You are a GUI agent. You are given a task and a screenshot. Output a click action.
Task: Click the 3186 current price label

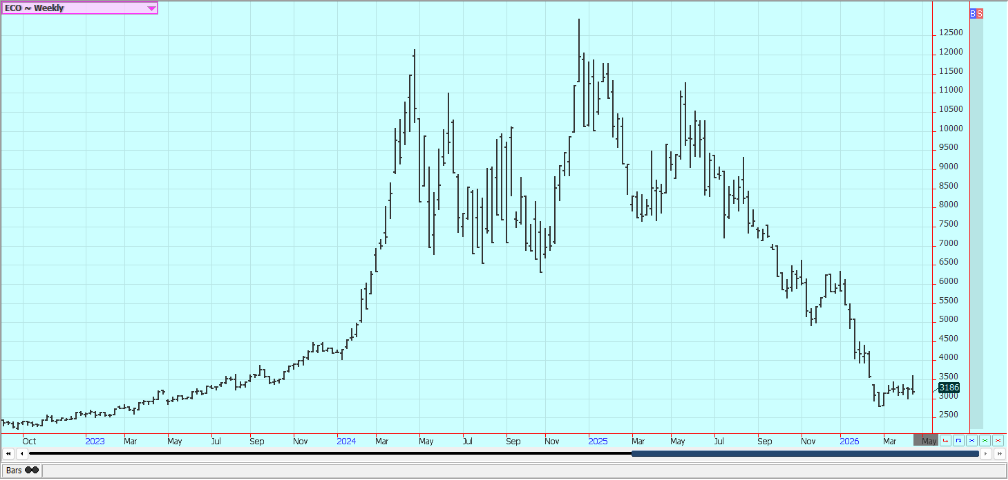click(x=948, y=387)
